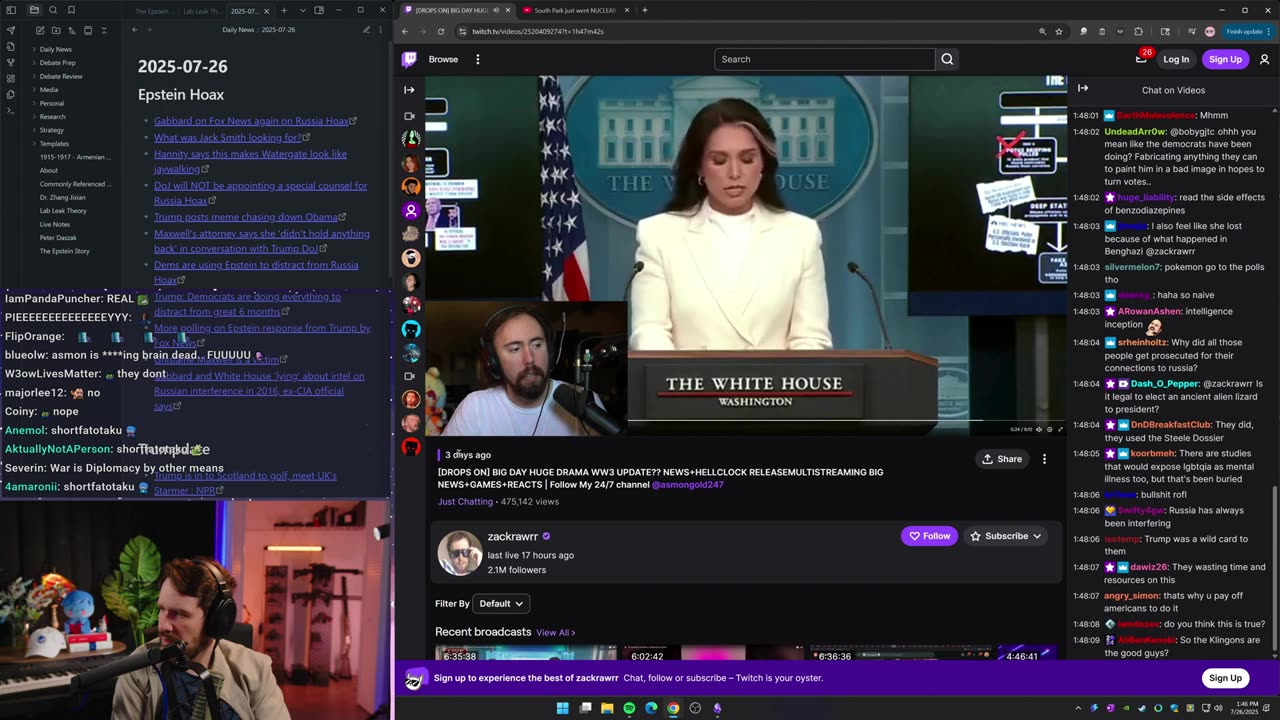
Task: Follow zackrawrr channel
Action: tap(929, 536)
